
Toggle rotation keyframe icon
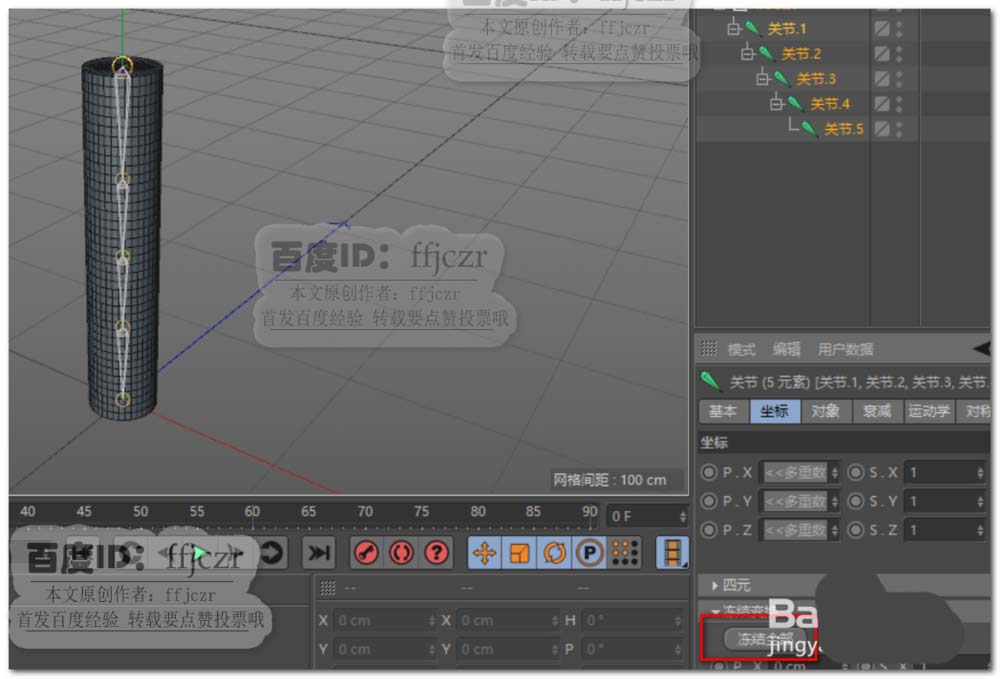(554, 553)
